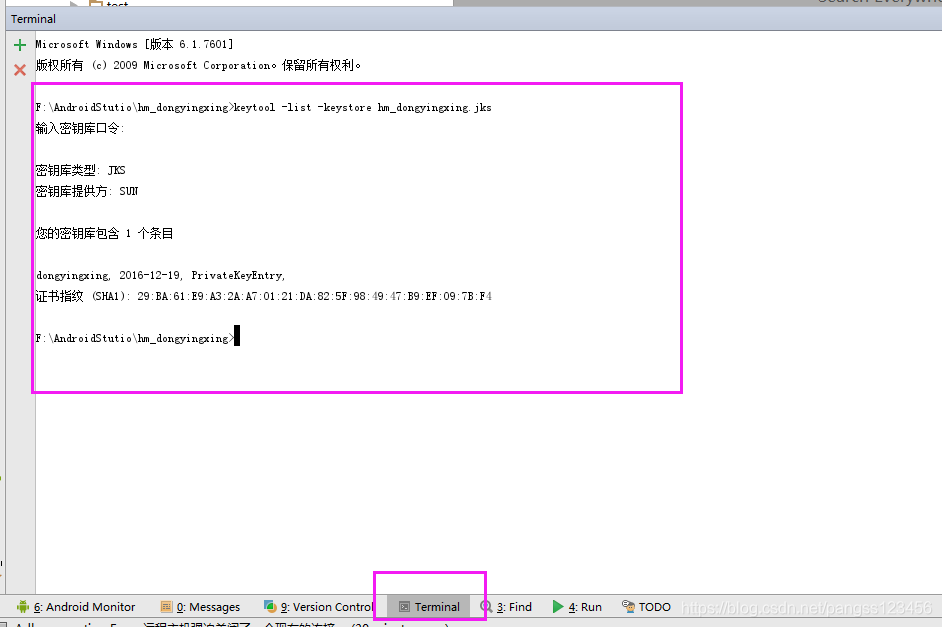
Task: Click the '密钥库提供方: SUN' line
Action: 87,192
